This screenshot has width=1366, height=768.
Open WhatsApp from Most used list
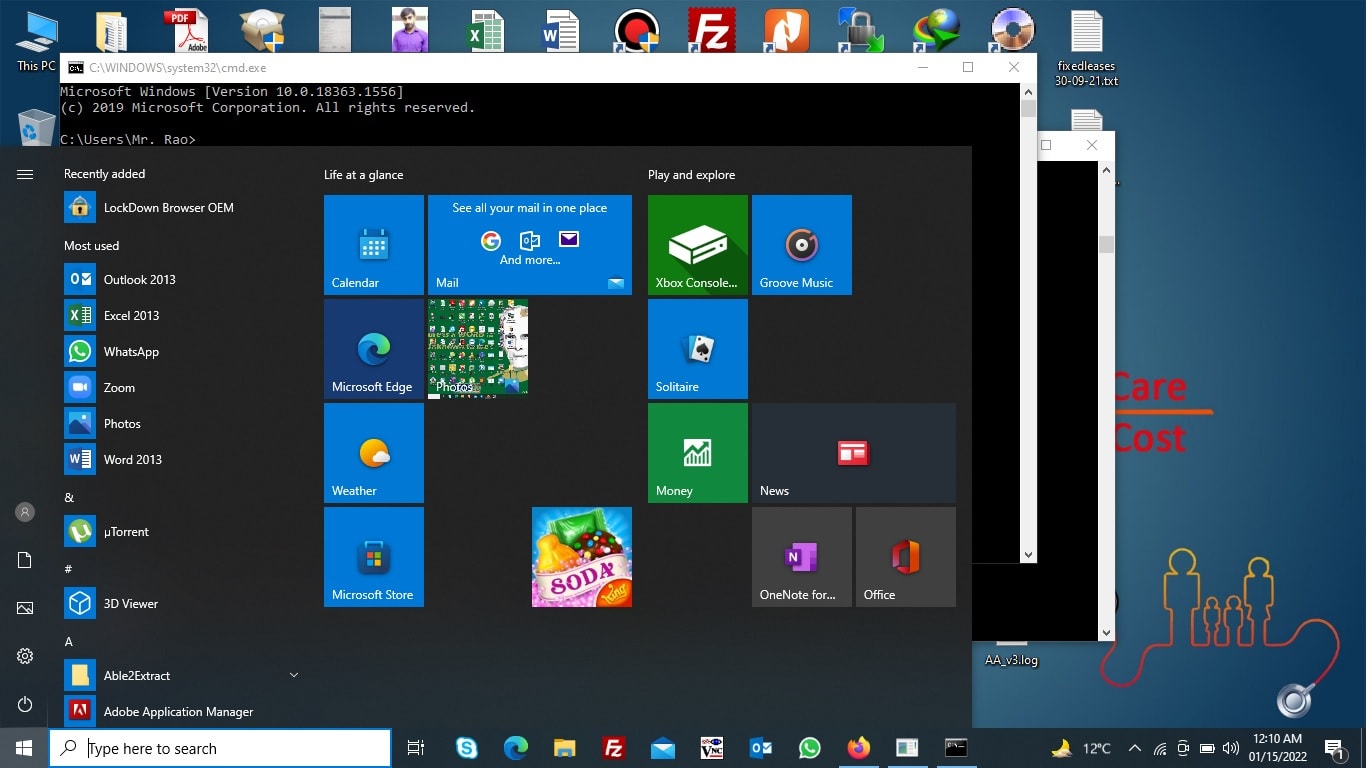coord(131,352)
